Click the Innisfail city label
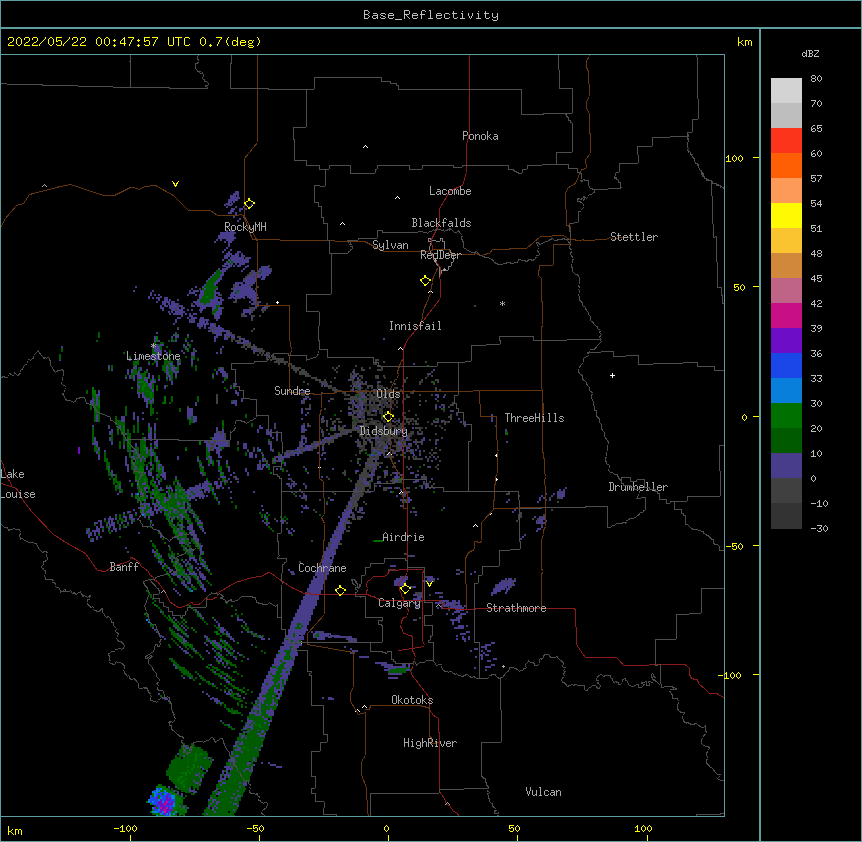Screen dimensions: 862x842 tap(415, 326)
